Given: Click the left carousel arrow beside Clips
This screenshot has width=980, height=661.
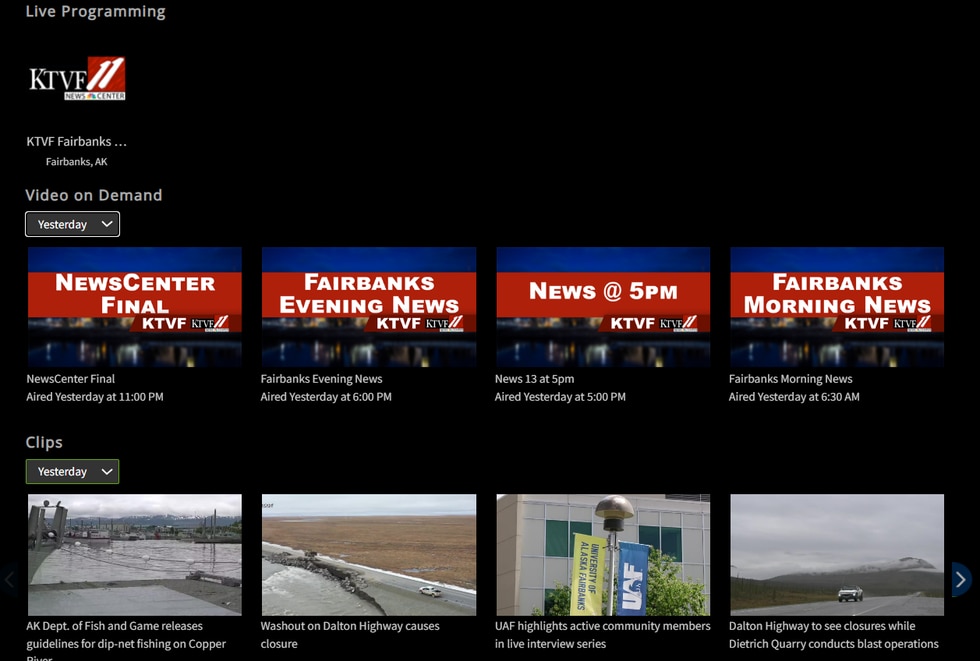Looking at the screenshot, I should (x=10, y=579).
